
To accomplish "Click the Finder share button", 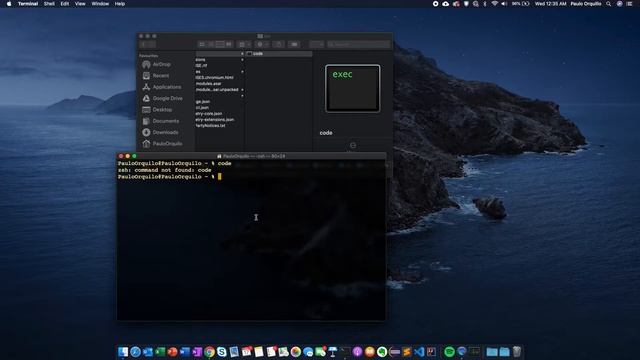I will [279, 44].
